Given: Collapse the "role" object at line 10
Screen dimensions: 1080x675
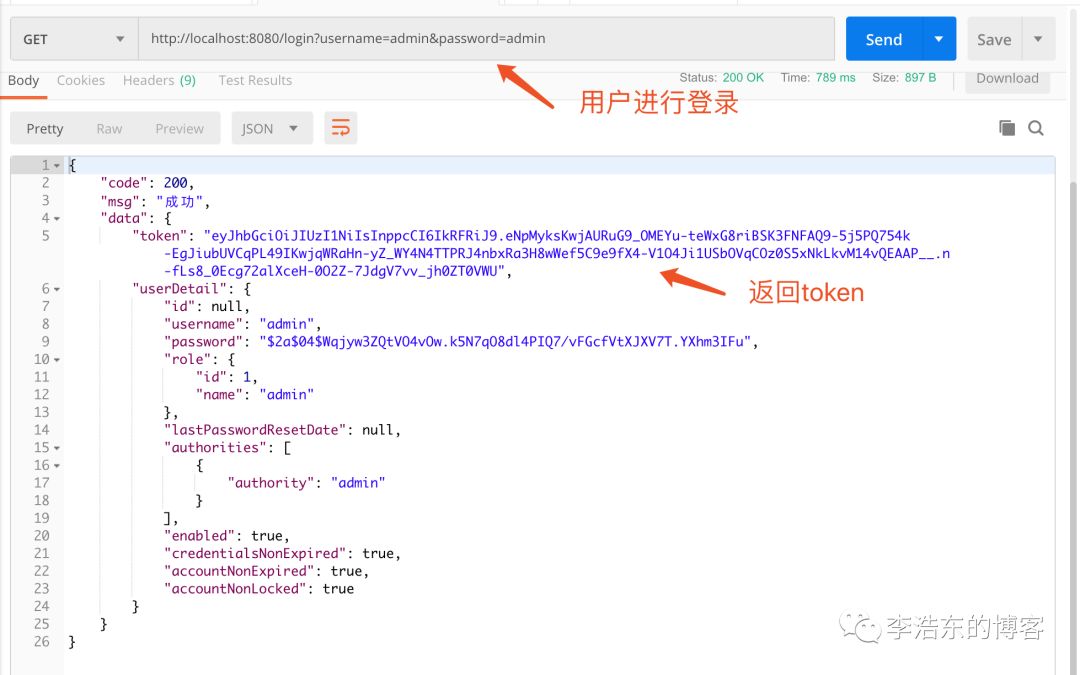Looking at the screenshot, I should (x=56, y=360).
